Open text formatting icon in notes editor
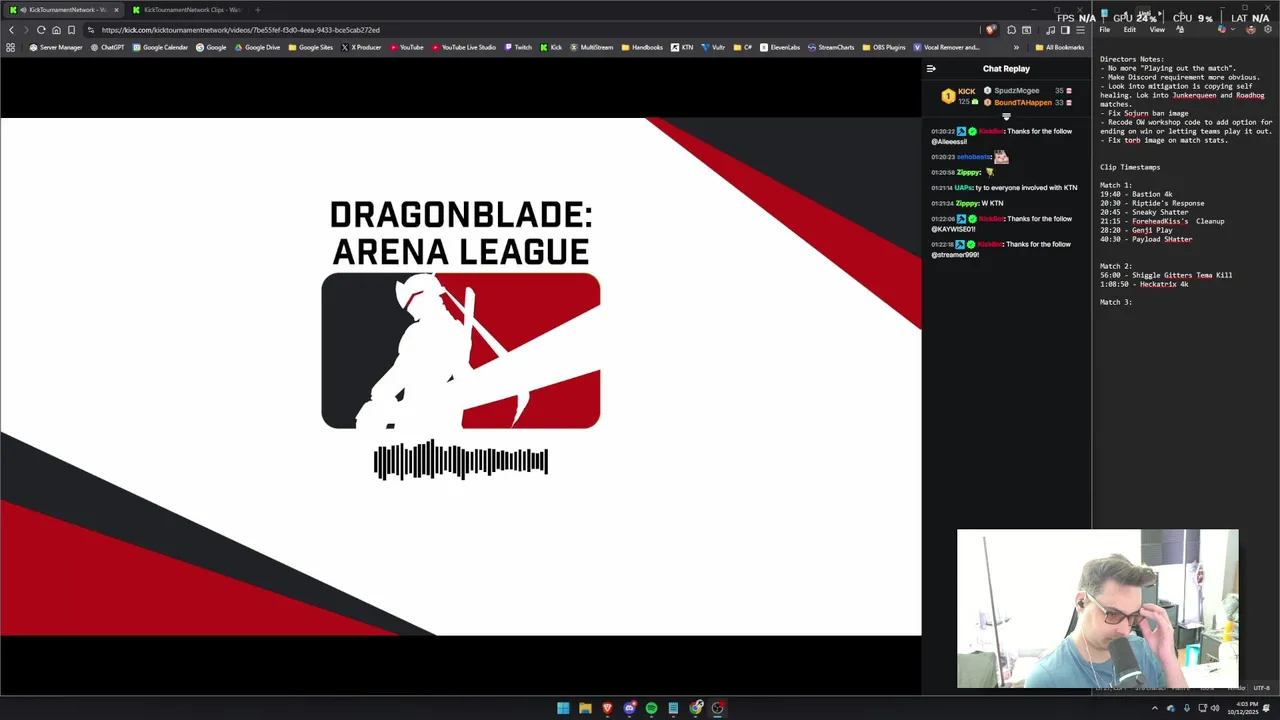The height and width of the screenshot is (720, 1280). tap(1180, 30)
